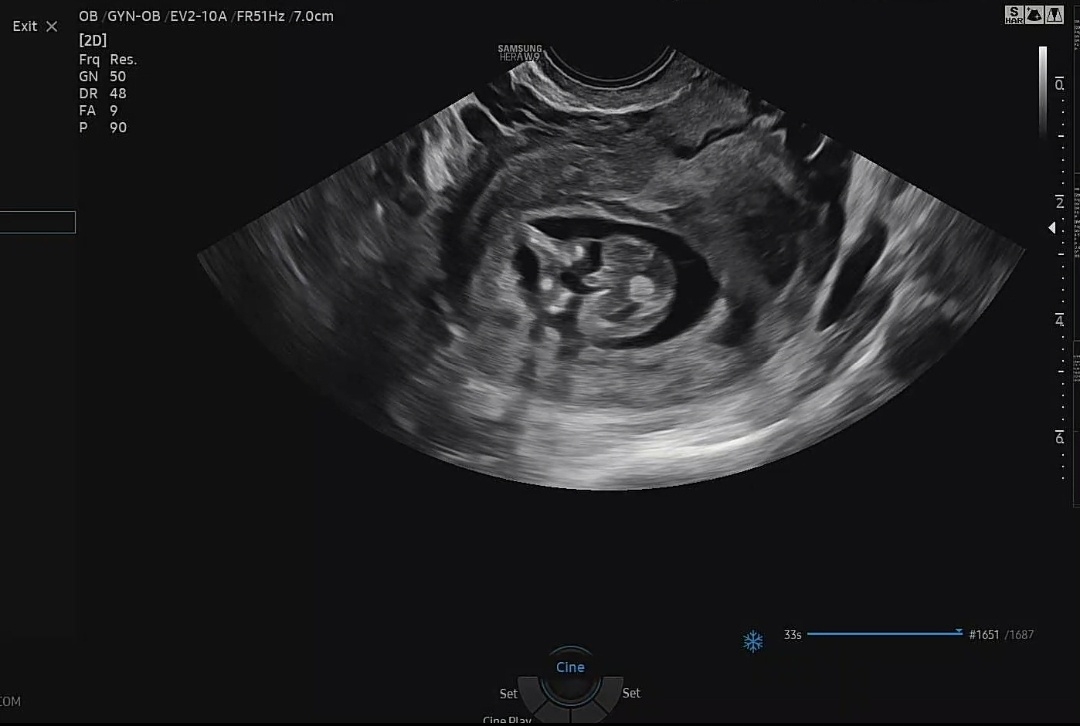Screen dimensions: 1080x726
Task: Click the EV2-10A probe name in header
Action: pos(198,16)
